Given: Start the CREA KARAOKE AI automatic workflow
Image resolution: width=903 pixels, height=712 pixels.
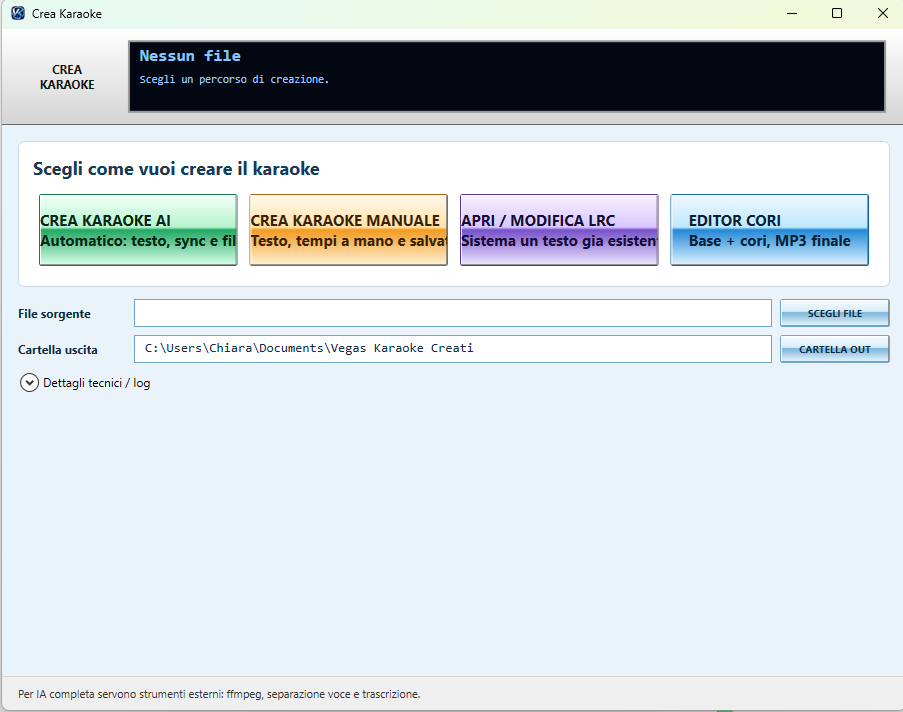Looking at the screenshot, I should (x=138, y=230).
